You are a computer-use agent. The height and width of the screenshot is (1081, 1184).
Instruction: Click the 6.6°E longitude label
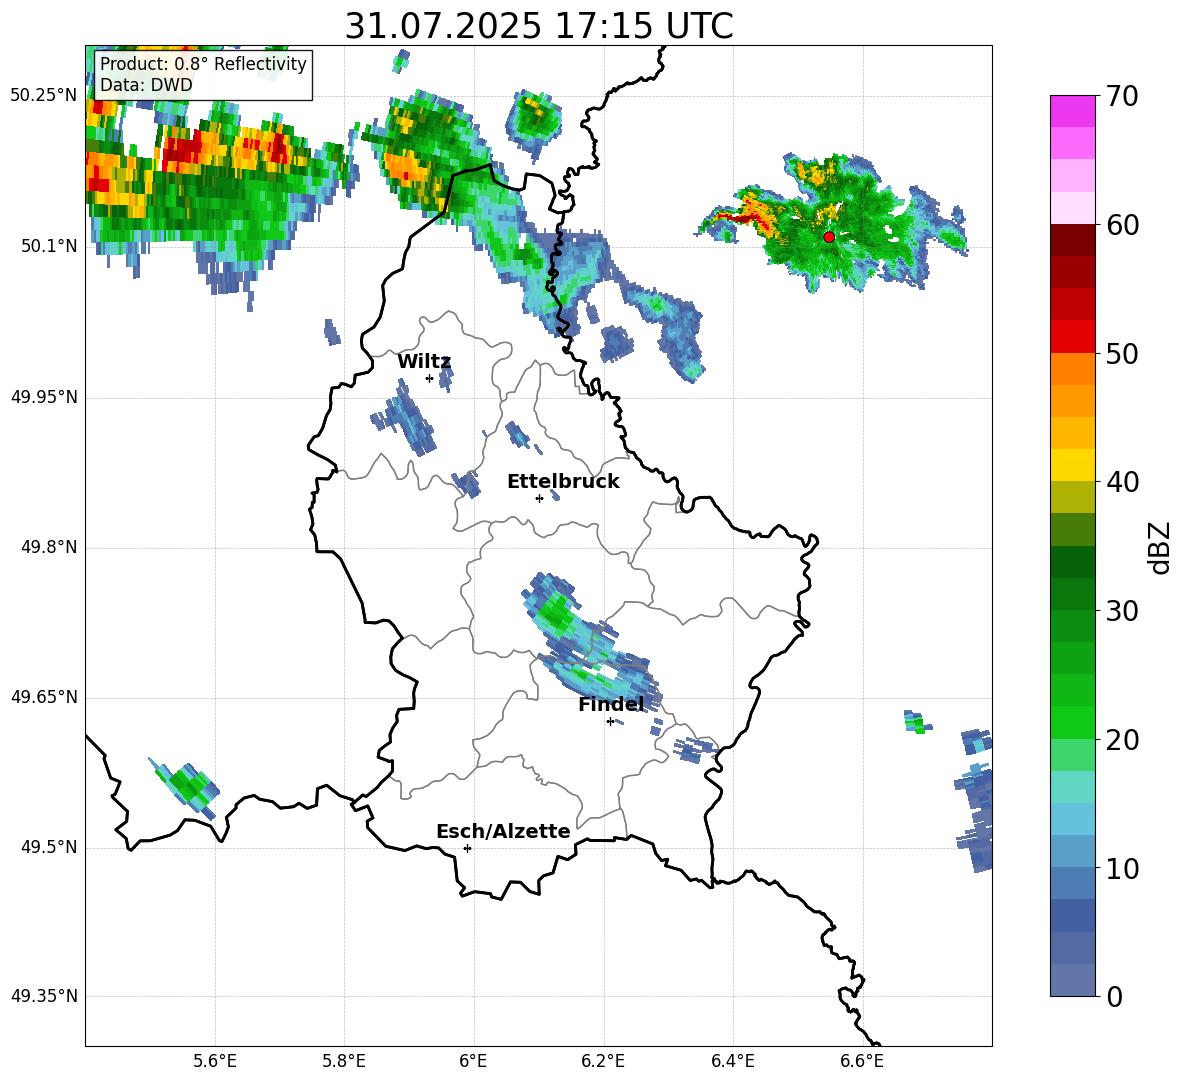pos(862,1061)
